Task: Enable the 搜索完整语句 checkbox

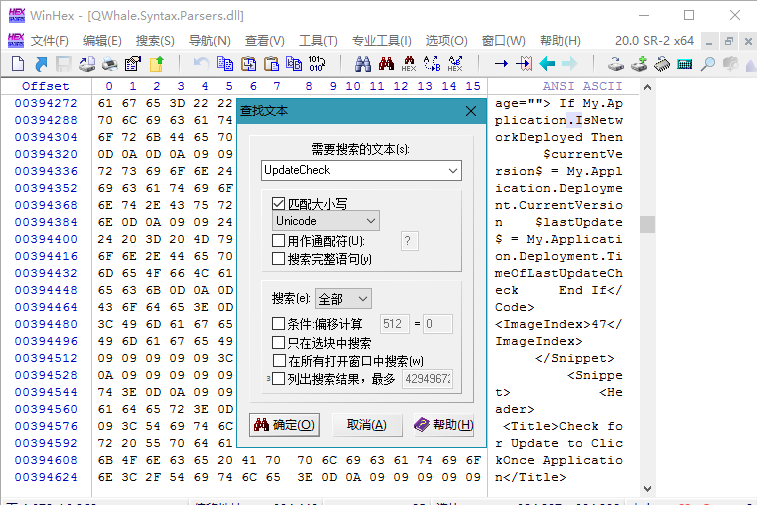Action: tap(278, 259)
